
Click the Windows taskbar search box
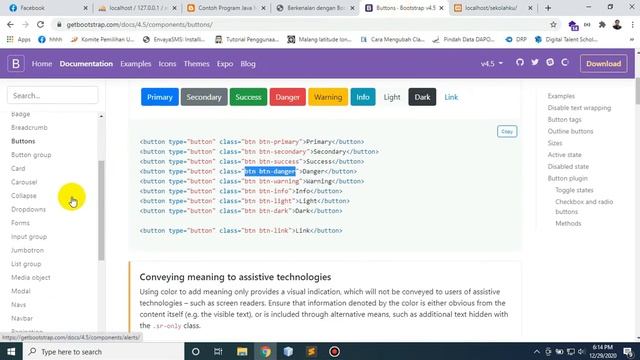click(x=104, y=351)
